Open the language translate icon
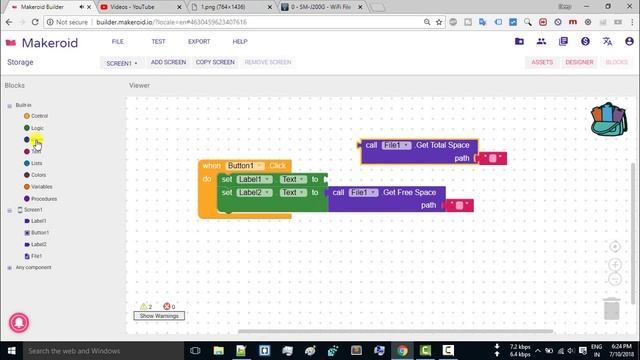This screenshot has width=640, height=360. tap(607, 41)
